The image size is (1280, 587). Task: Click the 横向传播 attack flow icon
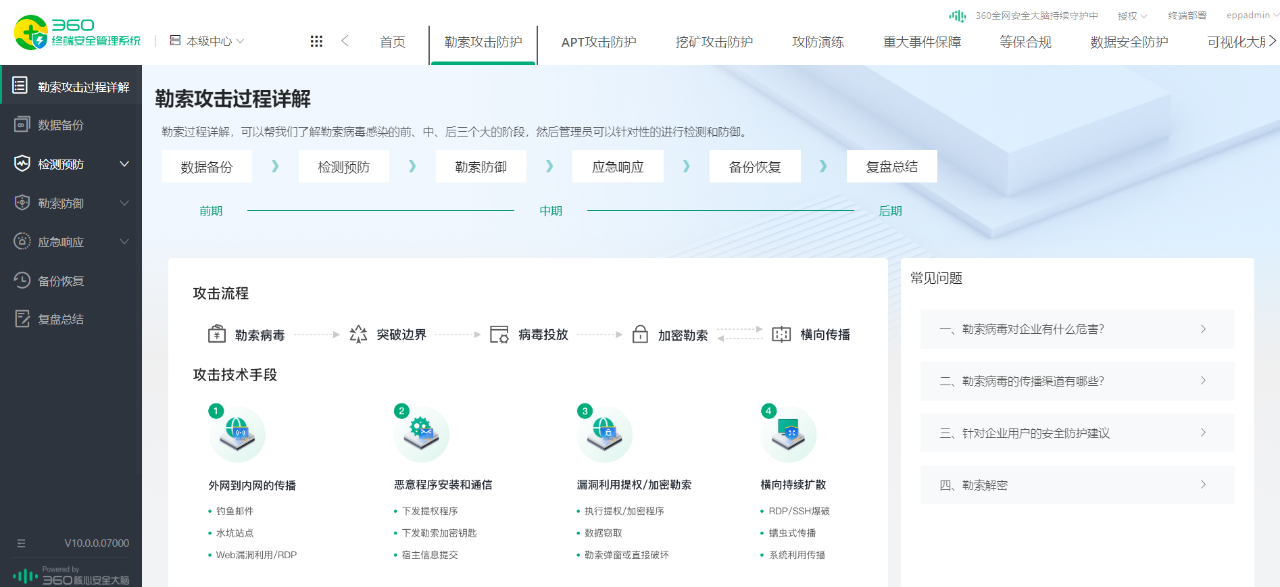click(x=782, y=334)
